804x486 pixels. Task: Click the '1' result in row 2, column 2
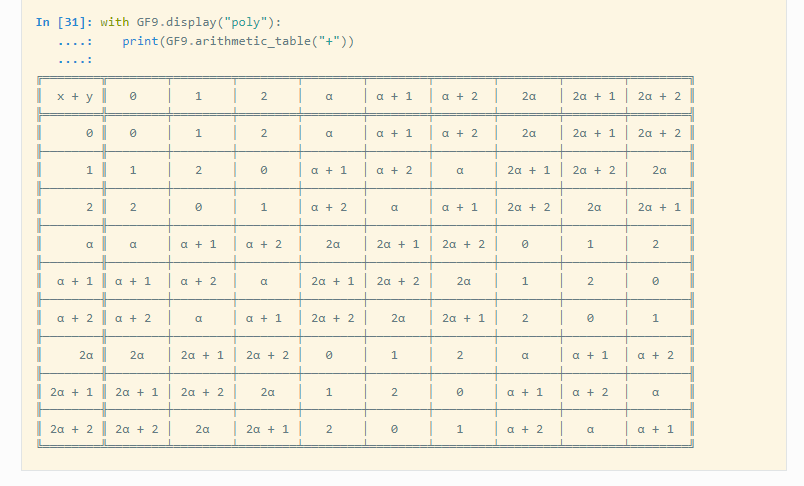pyautogui.click(x=264, y=207)
